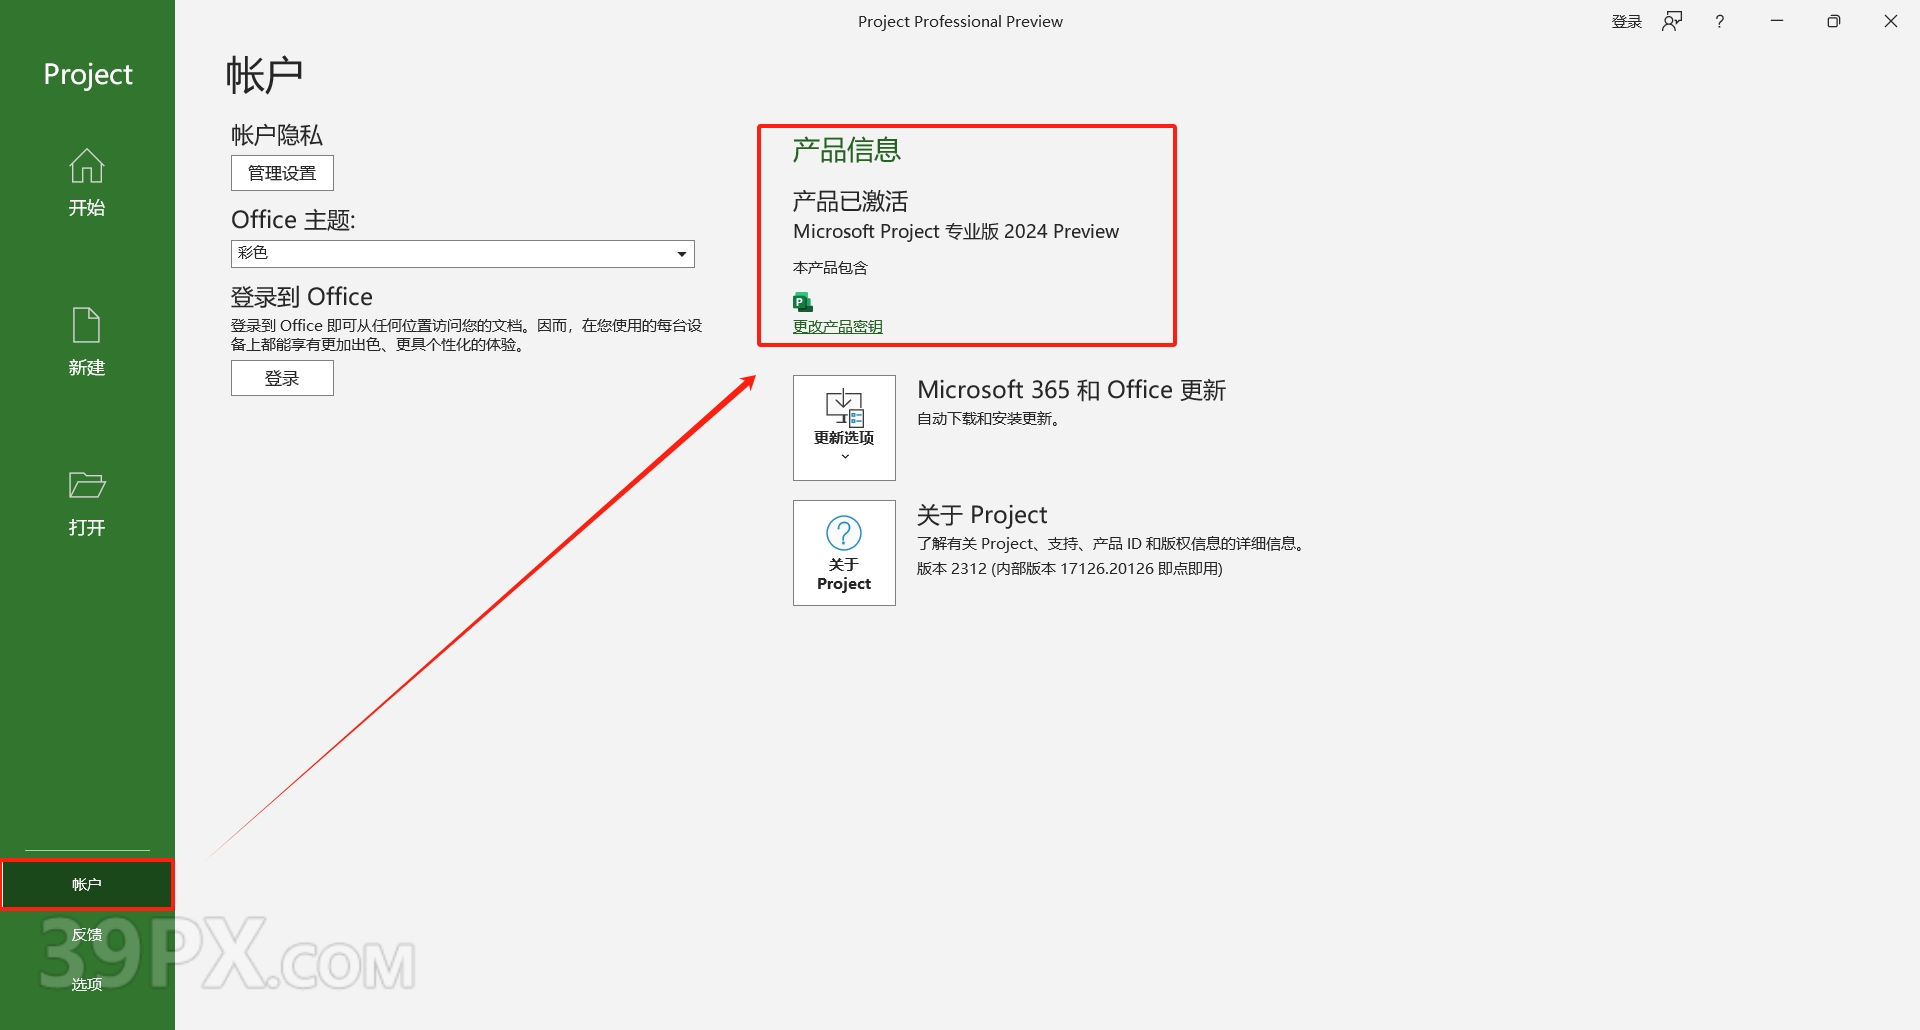Click the feedback person icon in title bar

click(1672, 21)
